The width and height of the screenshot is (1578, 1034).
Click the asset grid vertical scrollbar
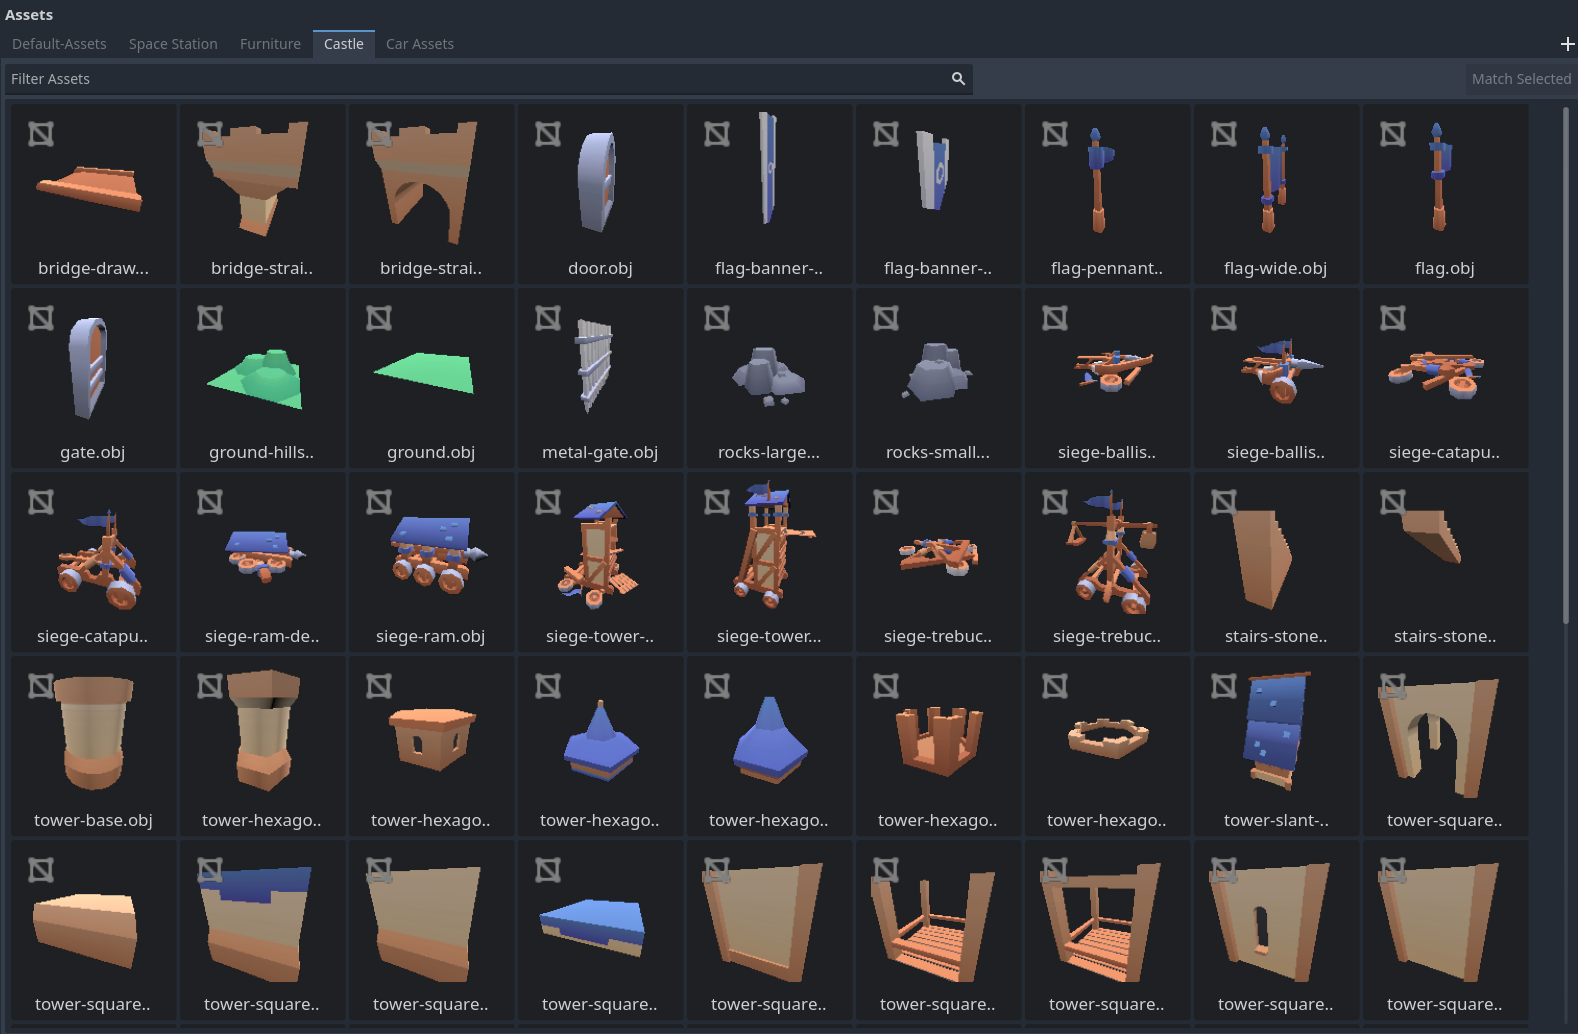coord(1566,365)
